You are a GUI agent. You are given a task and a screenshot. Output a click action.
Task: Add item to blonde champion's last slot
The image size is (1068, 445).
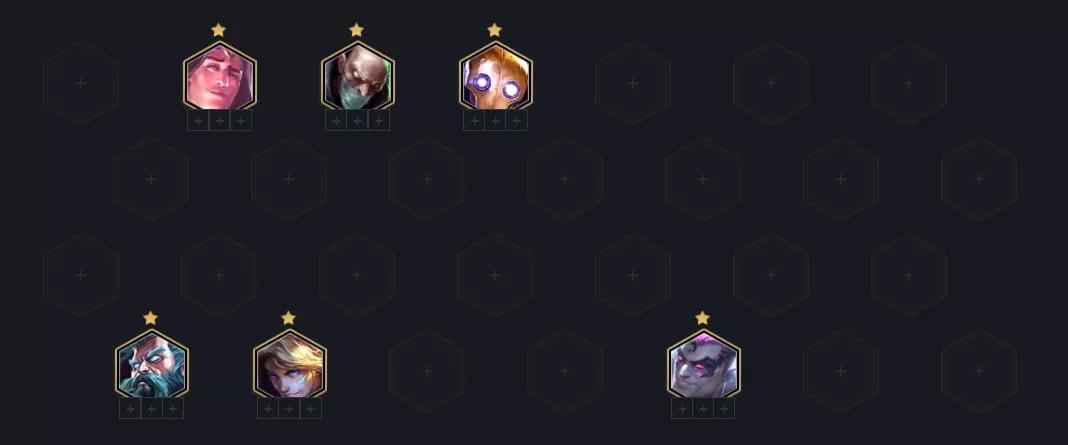(311, 409)
